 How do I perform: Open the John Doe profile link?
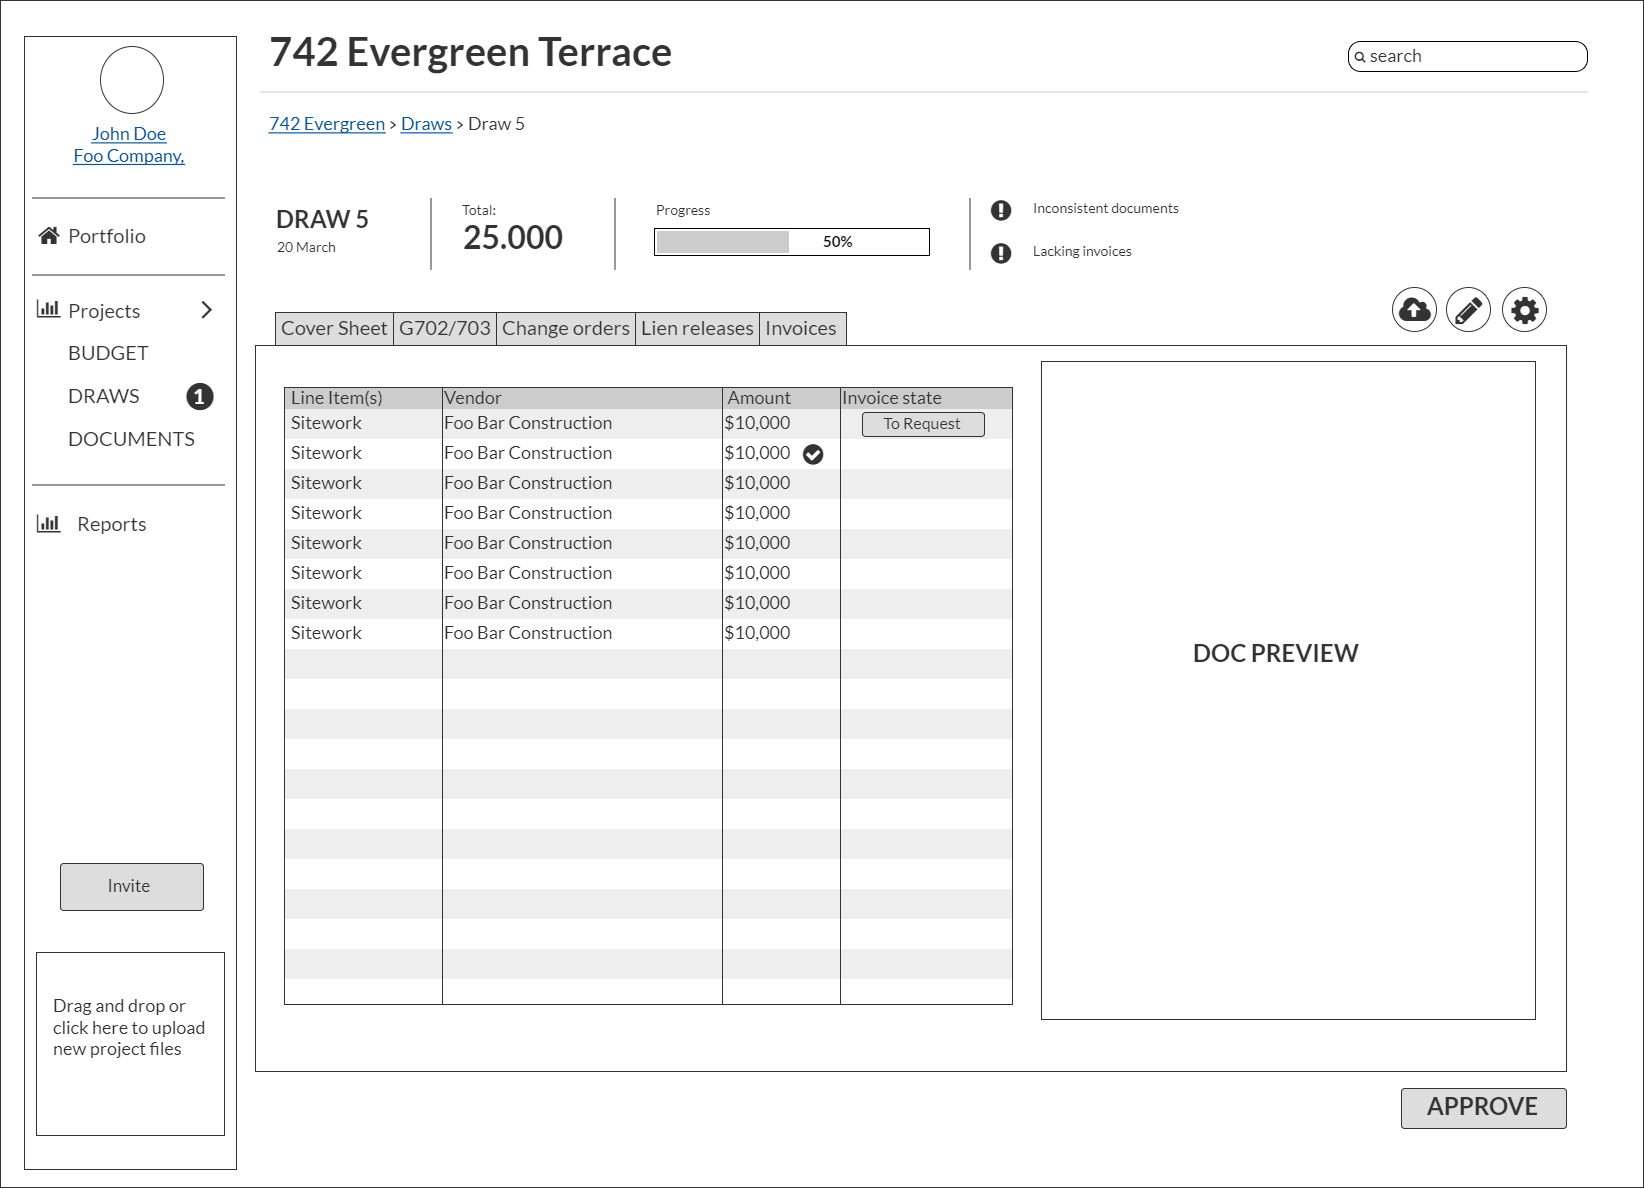pyautogui.click(x=129, y=134)
